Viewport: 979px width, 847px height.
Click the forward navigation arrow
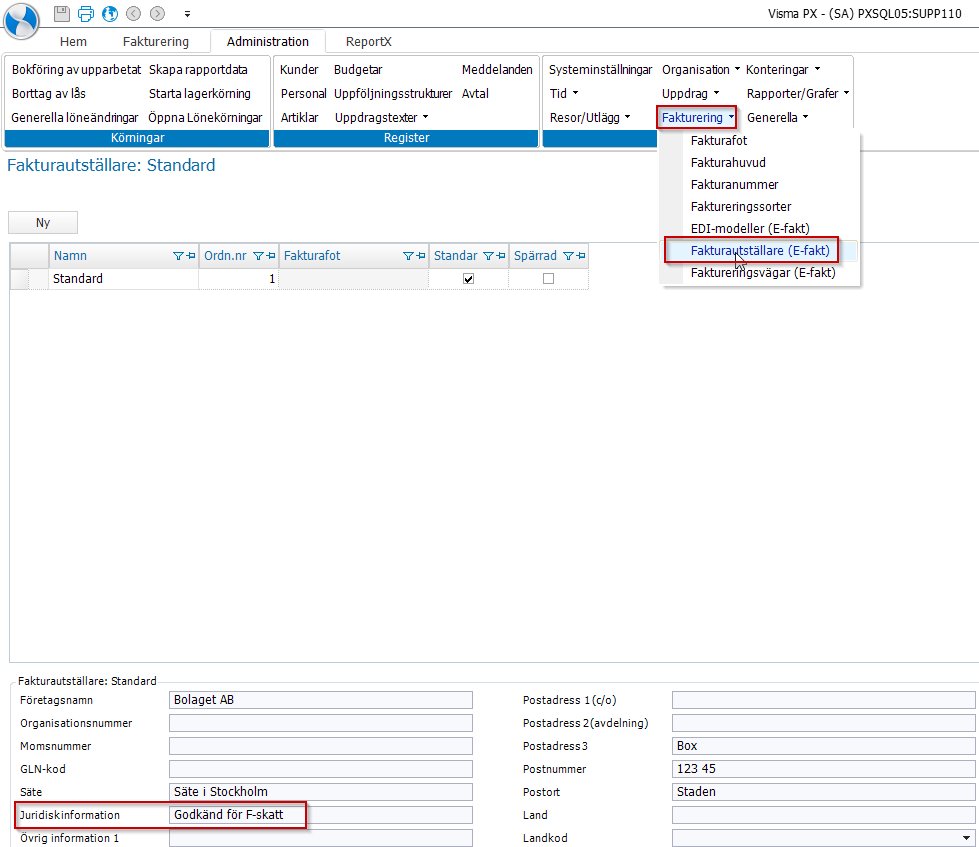(157, 14)
